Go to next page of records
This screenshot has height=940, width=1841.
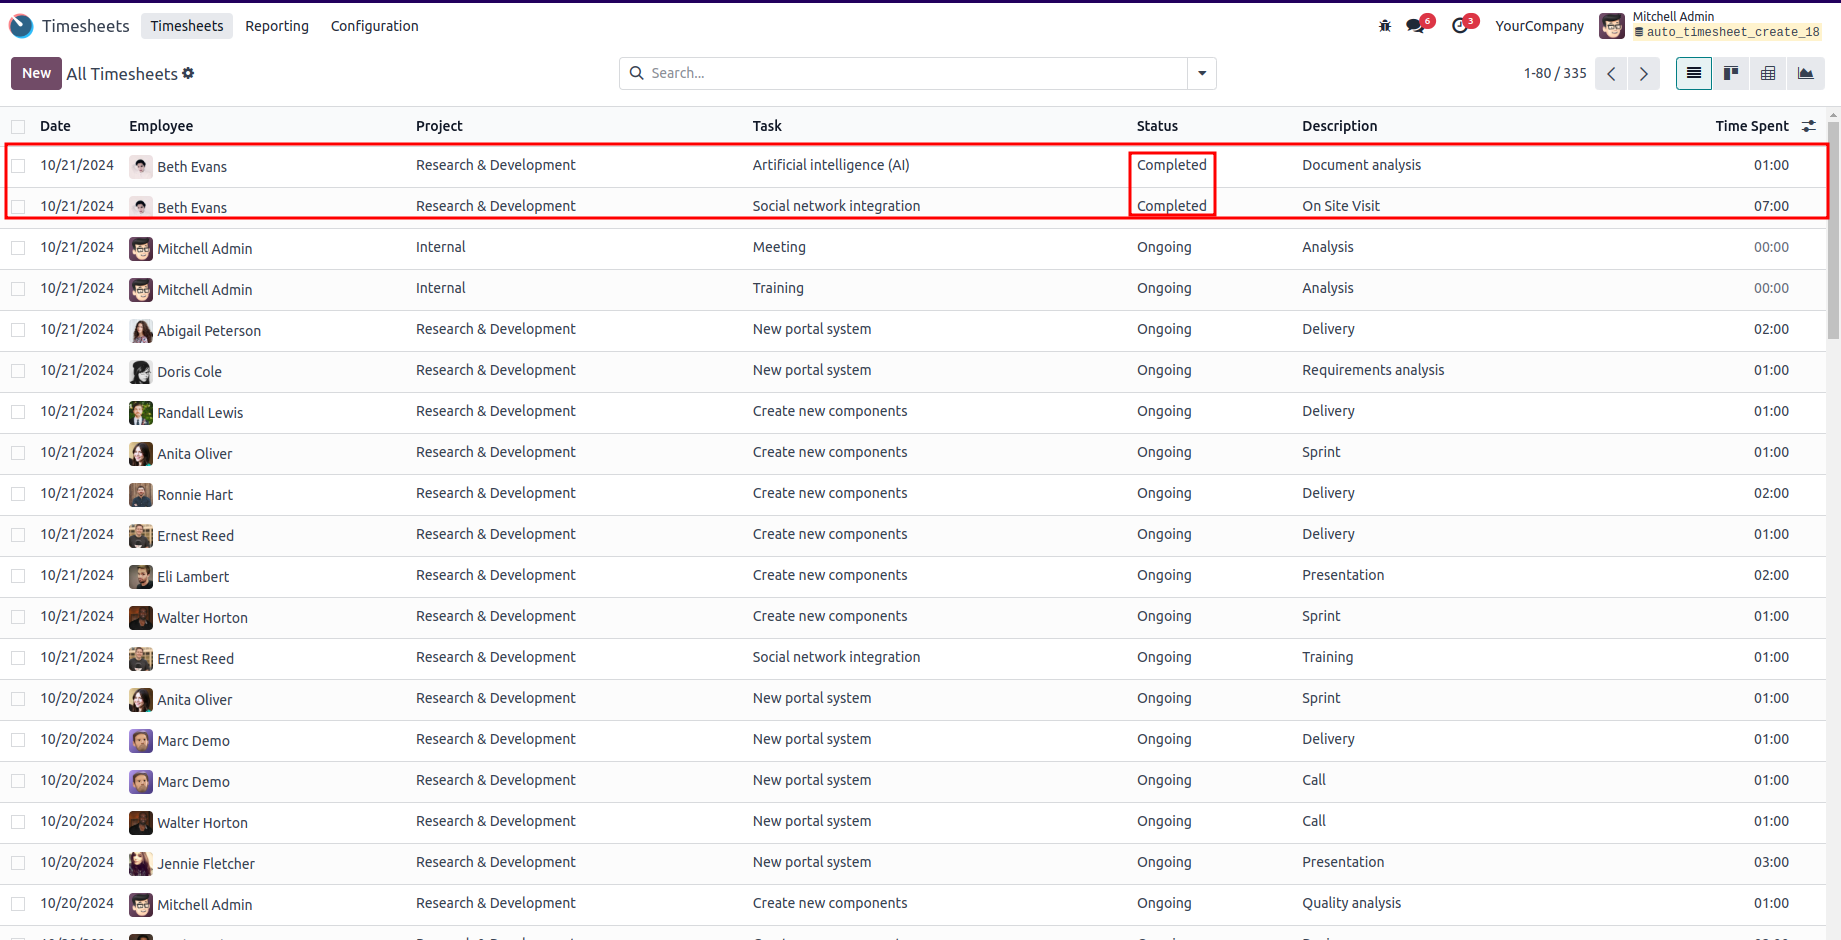pyautogui.click(x=1644, y=74)
